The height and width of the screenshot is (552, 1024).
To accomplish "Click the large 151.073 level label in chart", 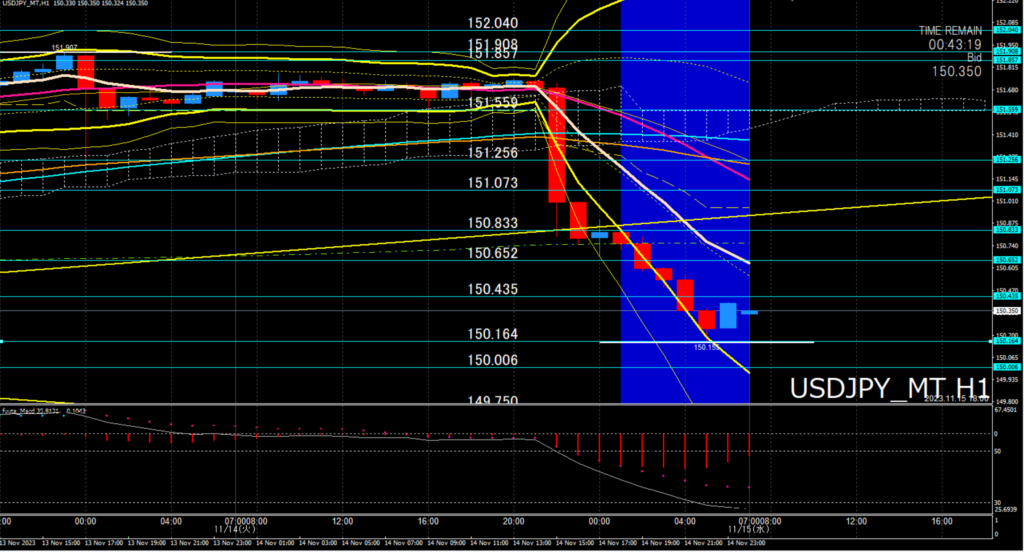I will click(492, 183).
